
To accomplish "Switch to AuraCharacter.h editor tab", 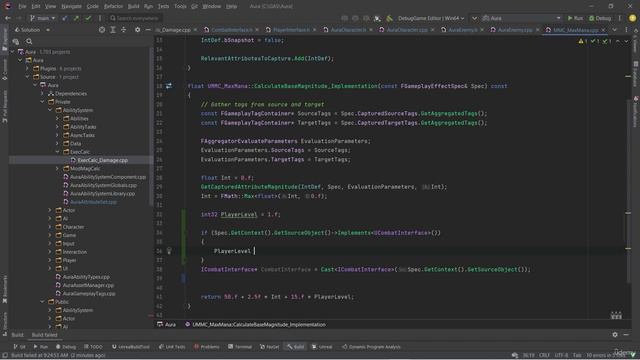I will click(348, 30).
